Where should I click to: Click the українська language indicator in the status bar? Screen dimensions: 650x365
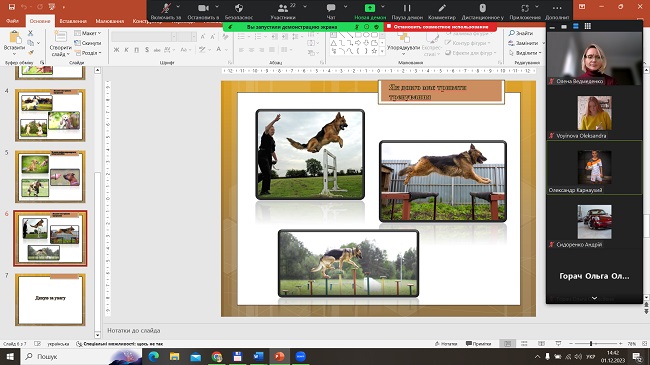click(58, 343)
